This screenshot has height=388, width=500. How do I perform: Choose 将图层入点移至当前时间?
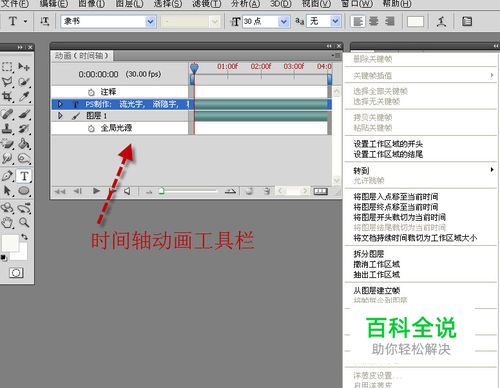[396, 196]
